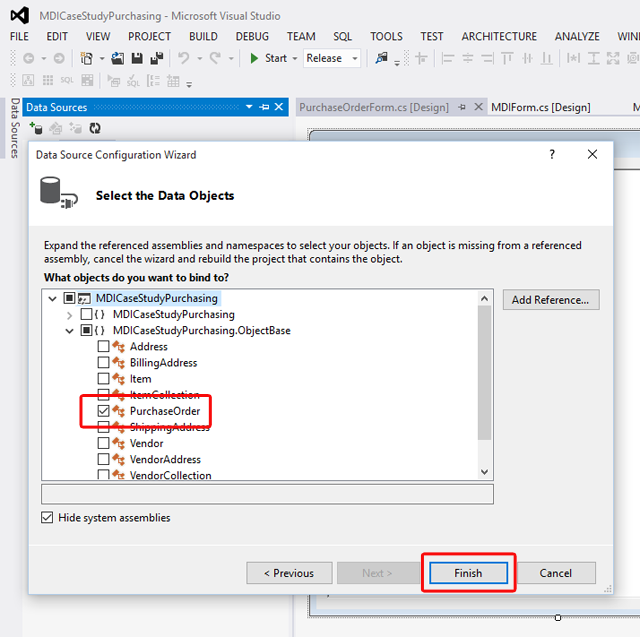Check the BillingAddress checkbox
Screen dimensions: 640x637
[103, 362]
